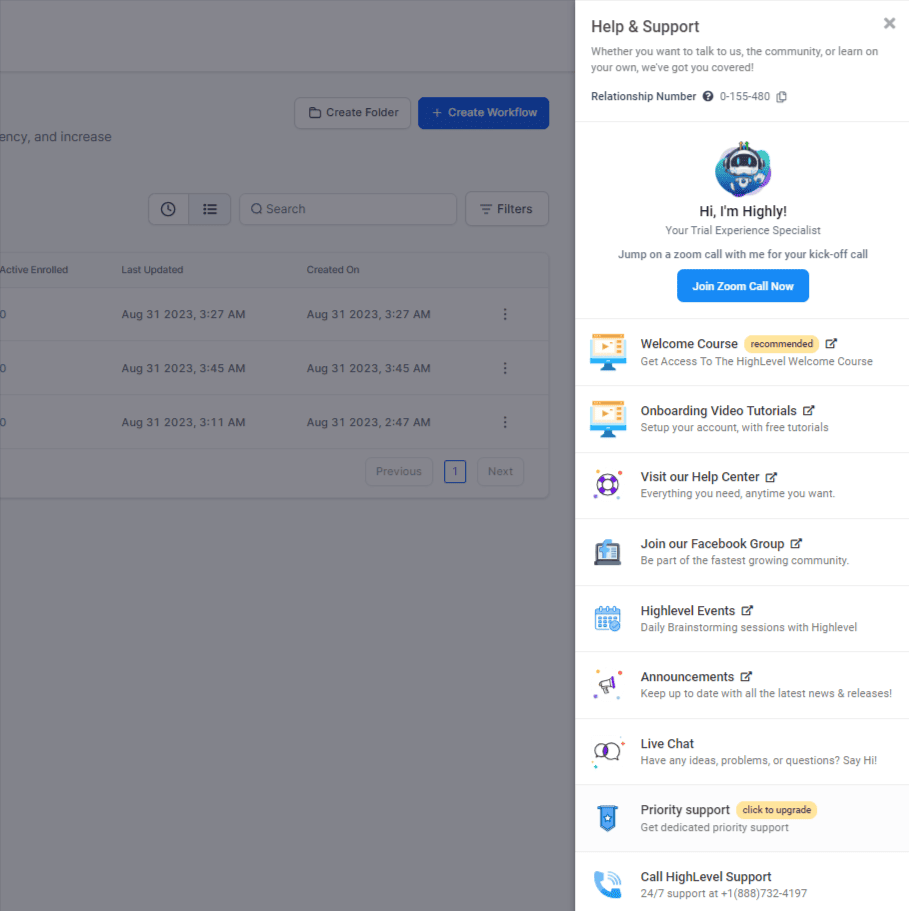909x911 pixels.
Task: Open Announcements external link icon
Action: point(746,676)
